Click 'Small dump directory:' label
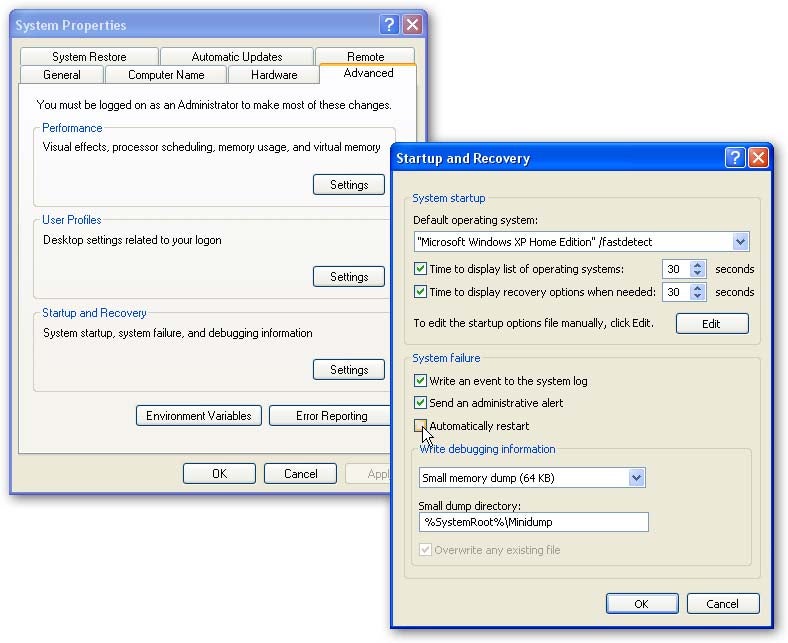This screenshot has height=643, width=788. 469,506
